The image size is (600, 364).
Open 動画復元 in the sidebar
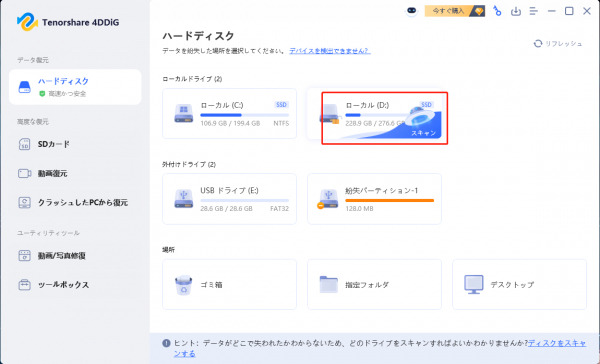(52, 173)
